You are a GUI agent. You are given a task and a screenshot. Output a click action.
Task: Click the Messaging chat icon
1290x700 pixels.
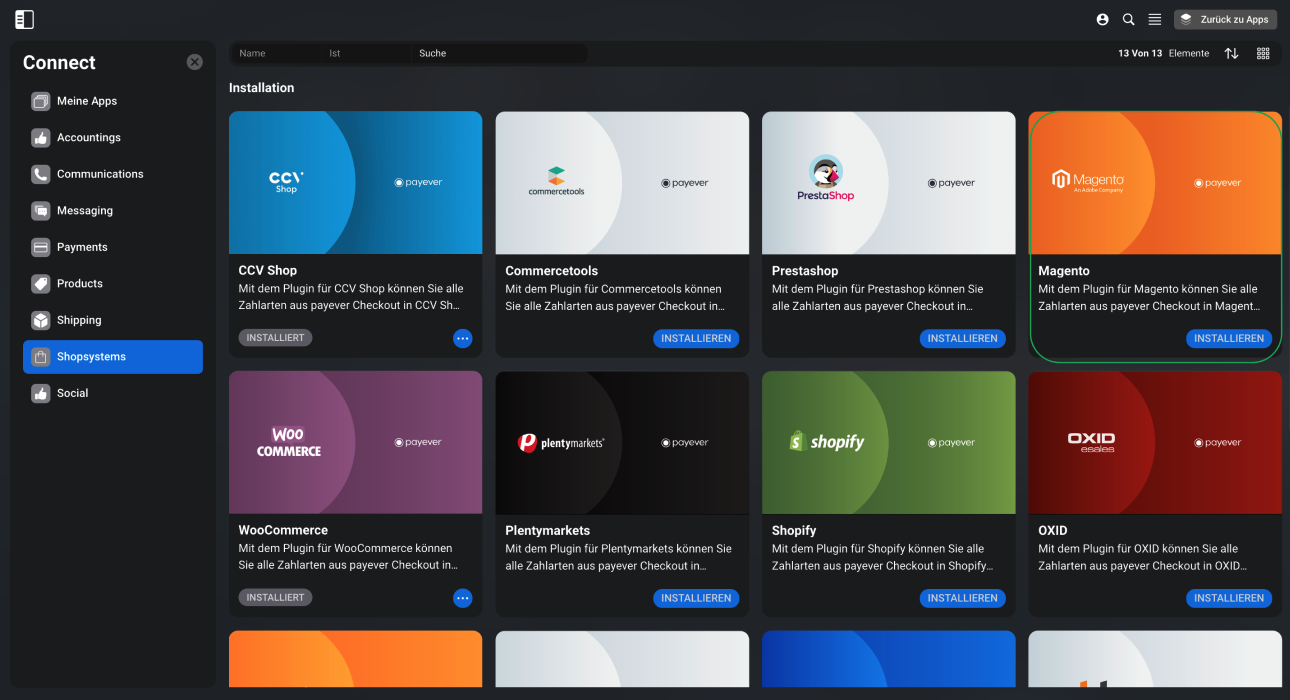pos(40,211)
